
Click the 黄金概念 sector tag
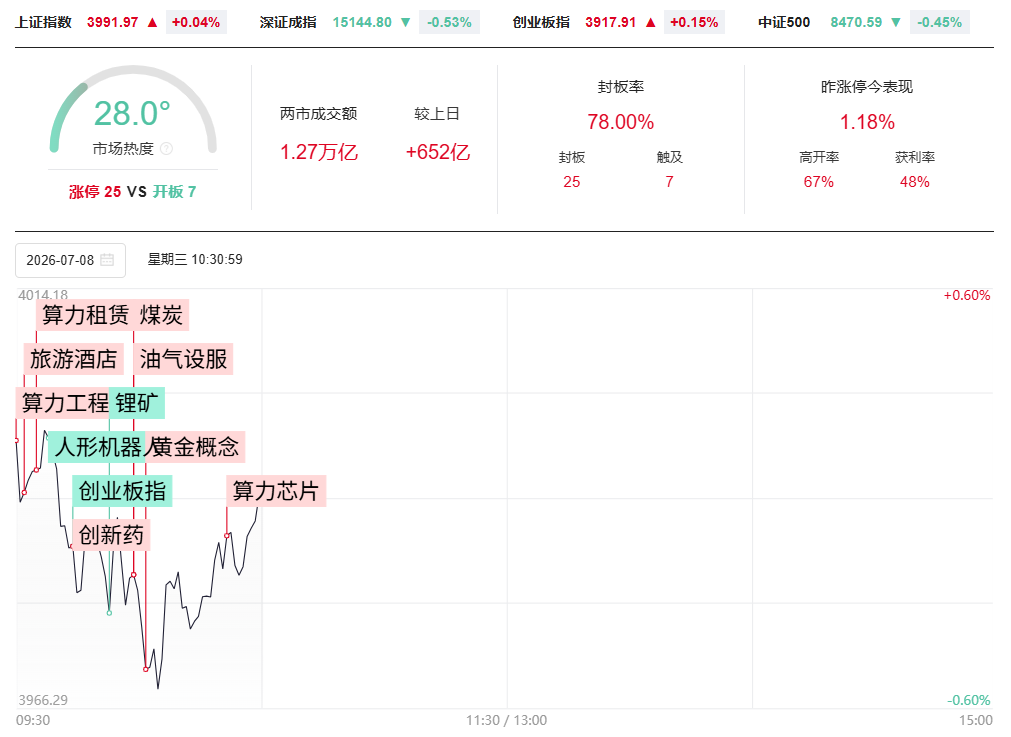(x=195, y=447)
